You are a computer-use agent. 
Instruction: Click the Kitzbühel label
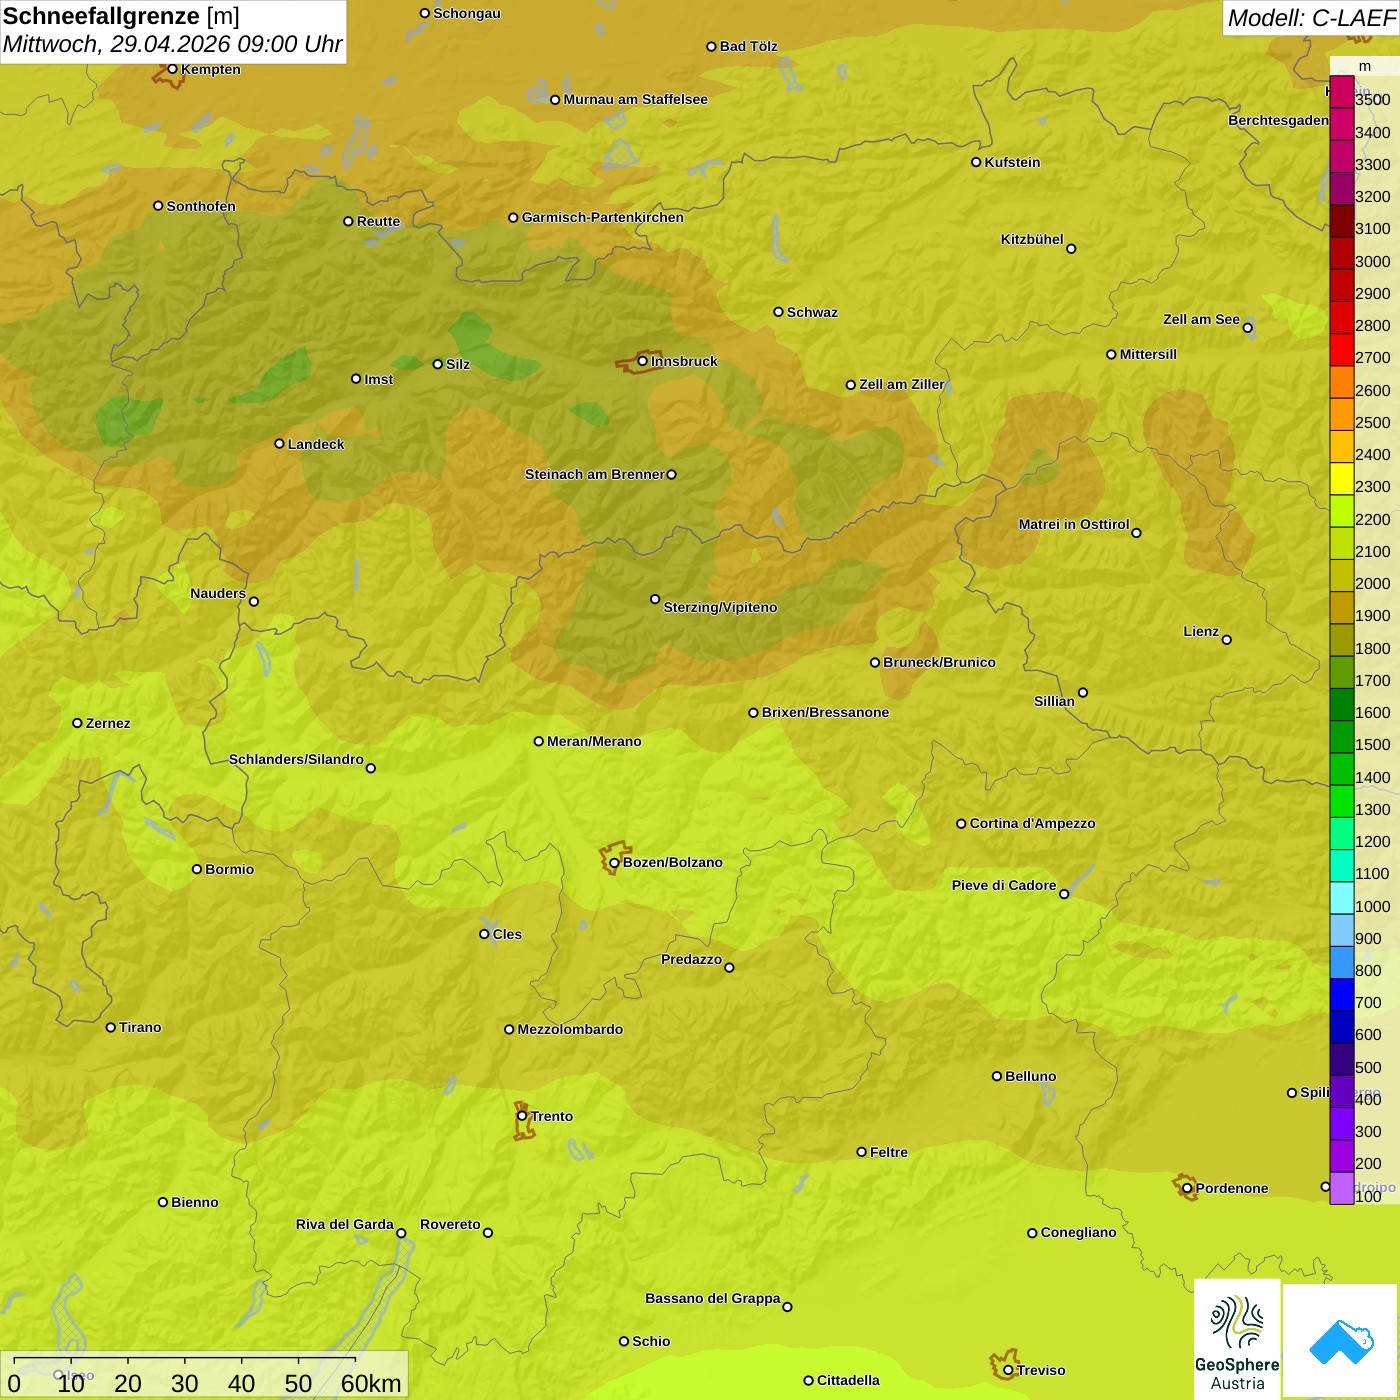[x=1032, y=239]
